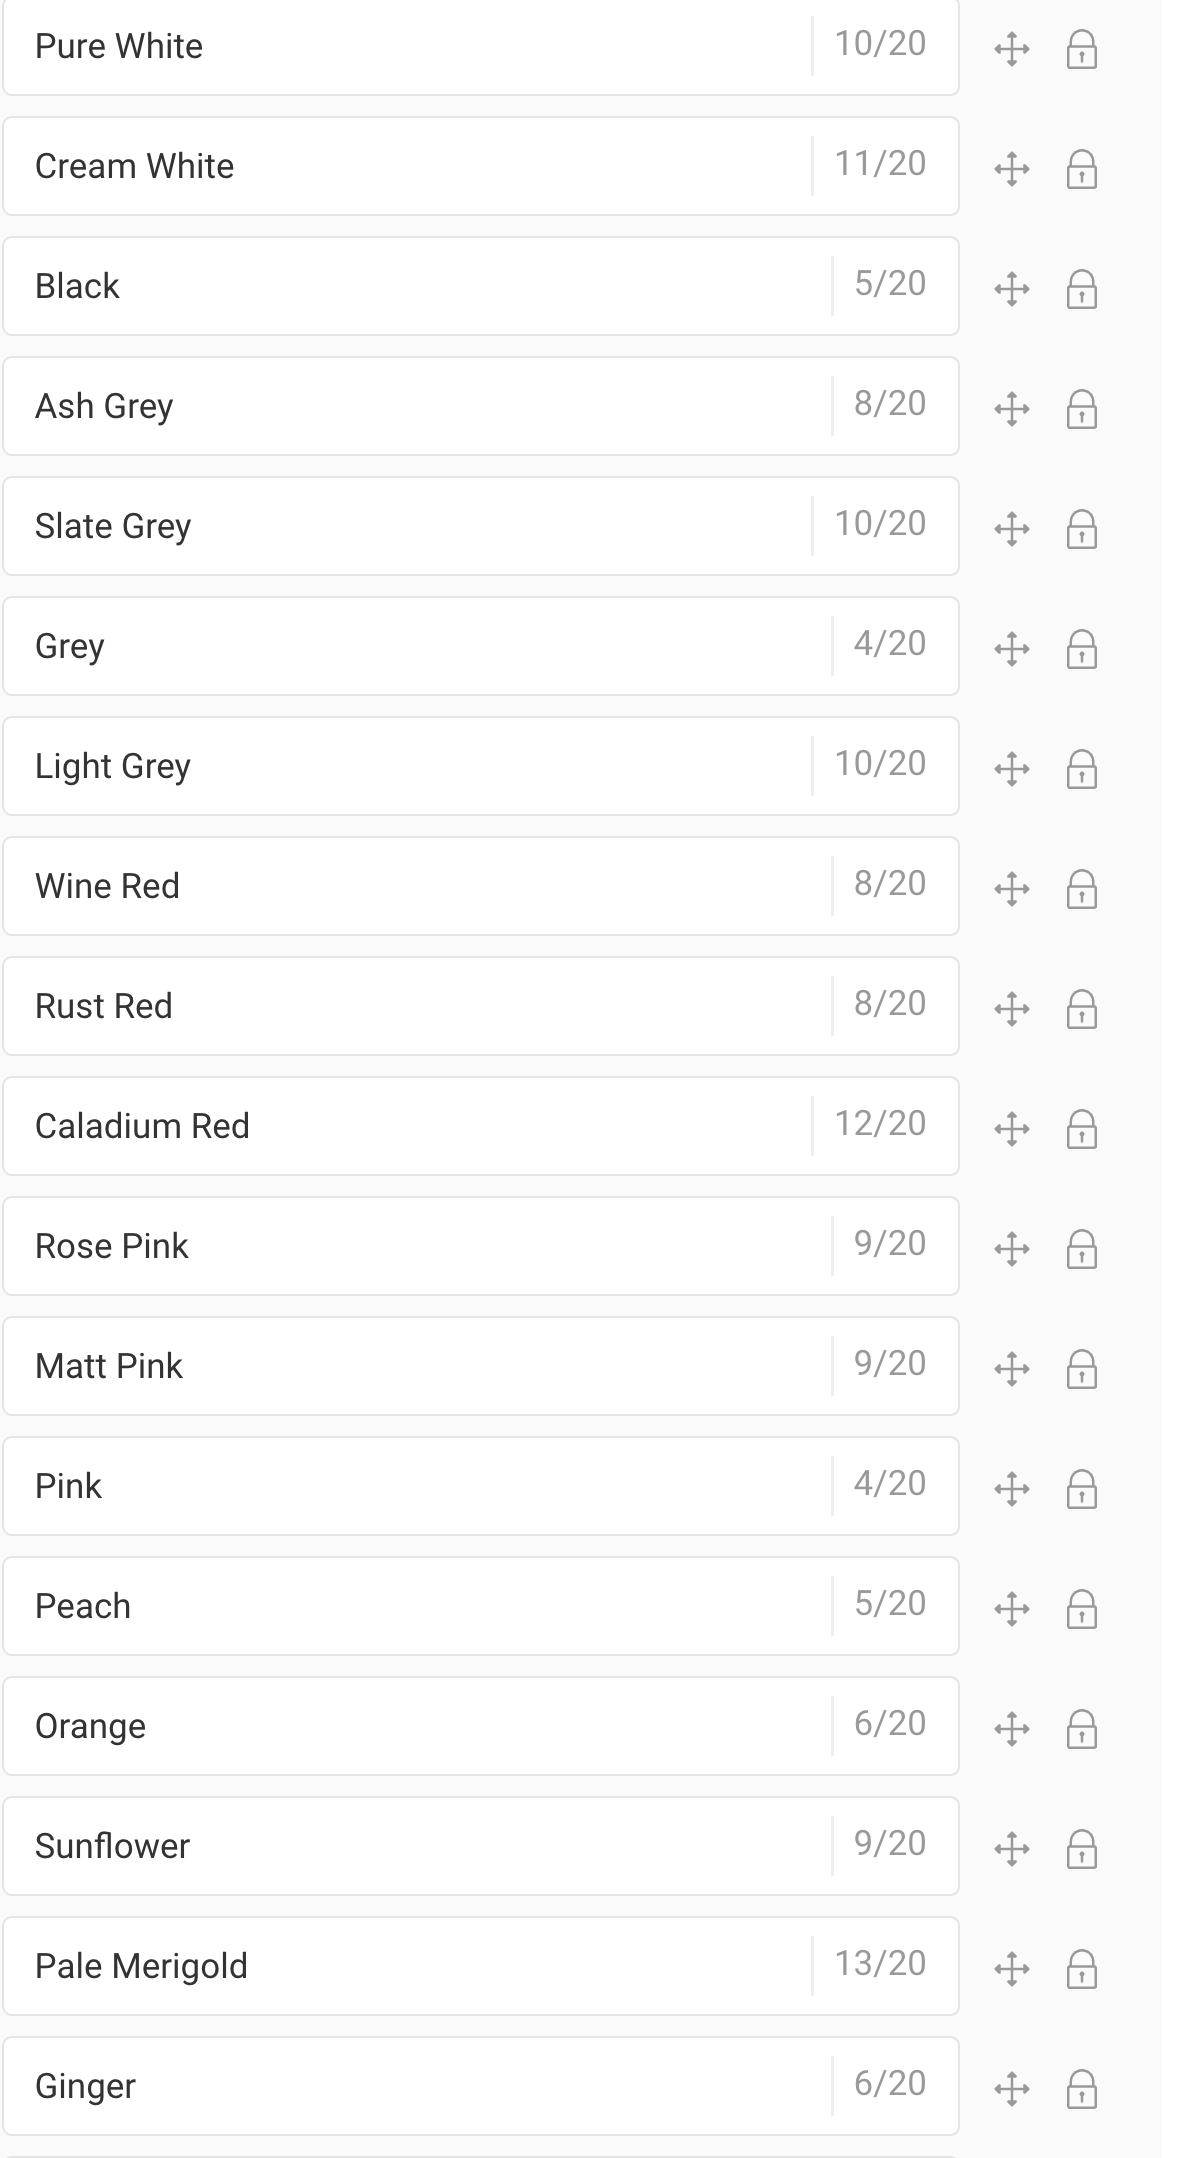This screenshot has width=1192, height=2158.
Task: Click the move handle for Sunflower
Action: coord(1012,1849)
